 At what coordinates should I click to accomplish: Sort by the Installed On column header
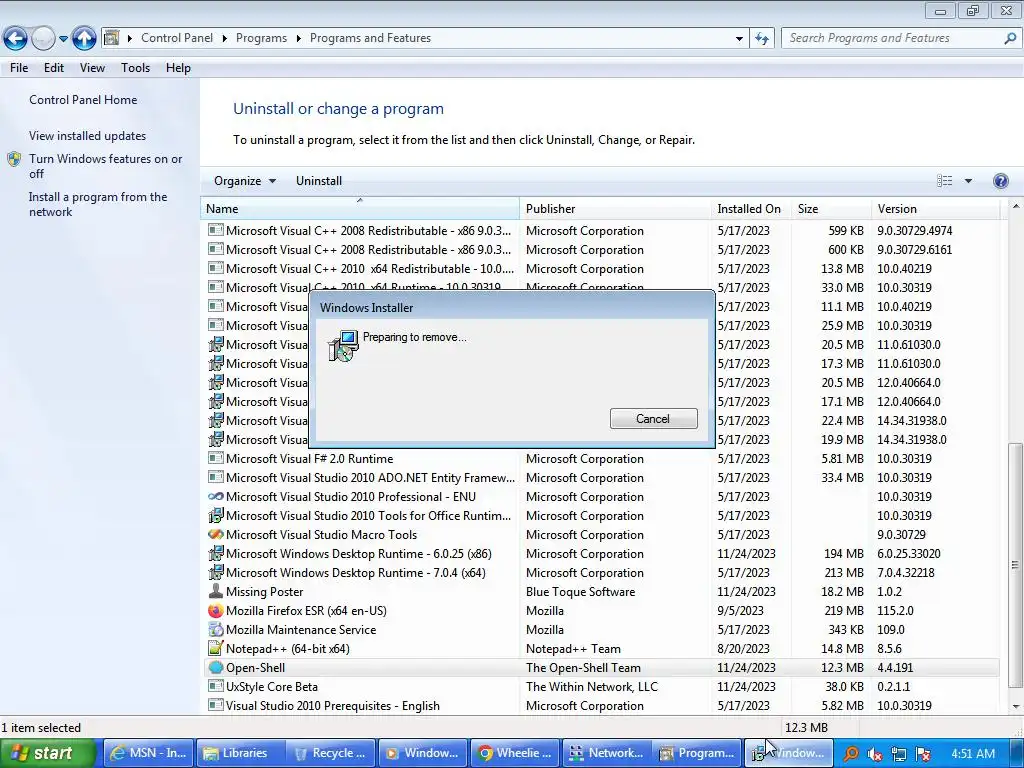coord(750,209)
